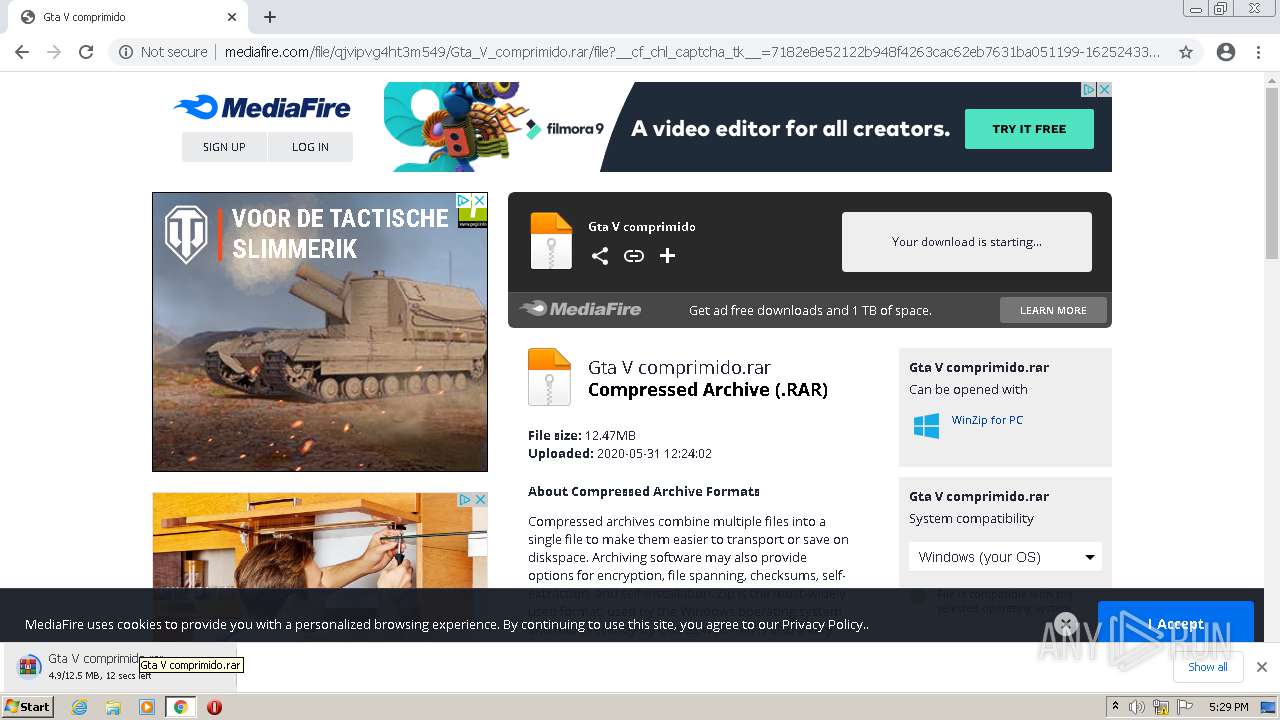Image resolution: width=1280 pixels, height=720 pixels.
Task: Close the downloads bar
Action: tap(1262, 667)
